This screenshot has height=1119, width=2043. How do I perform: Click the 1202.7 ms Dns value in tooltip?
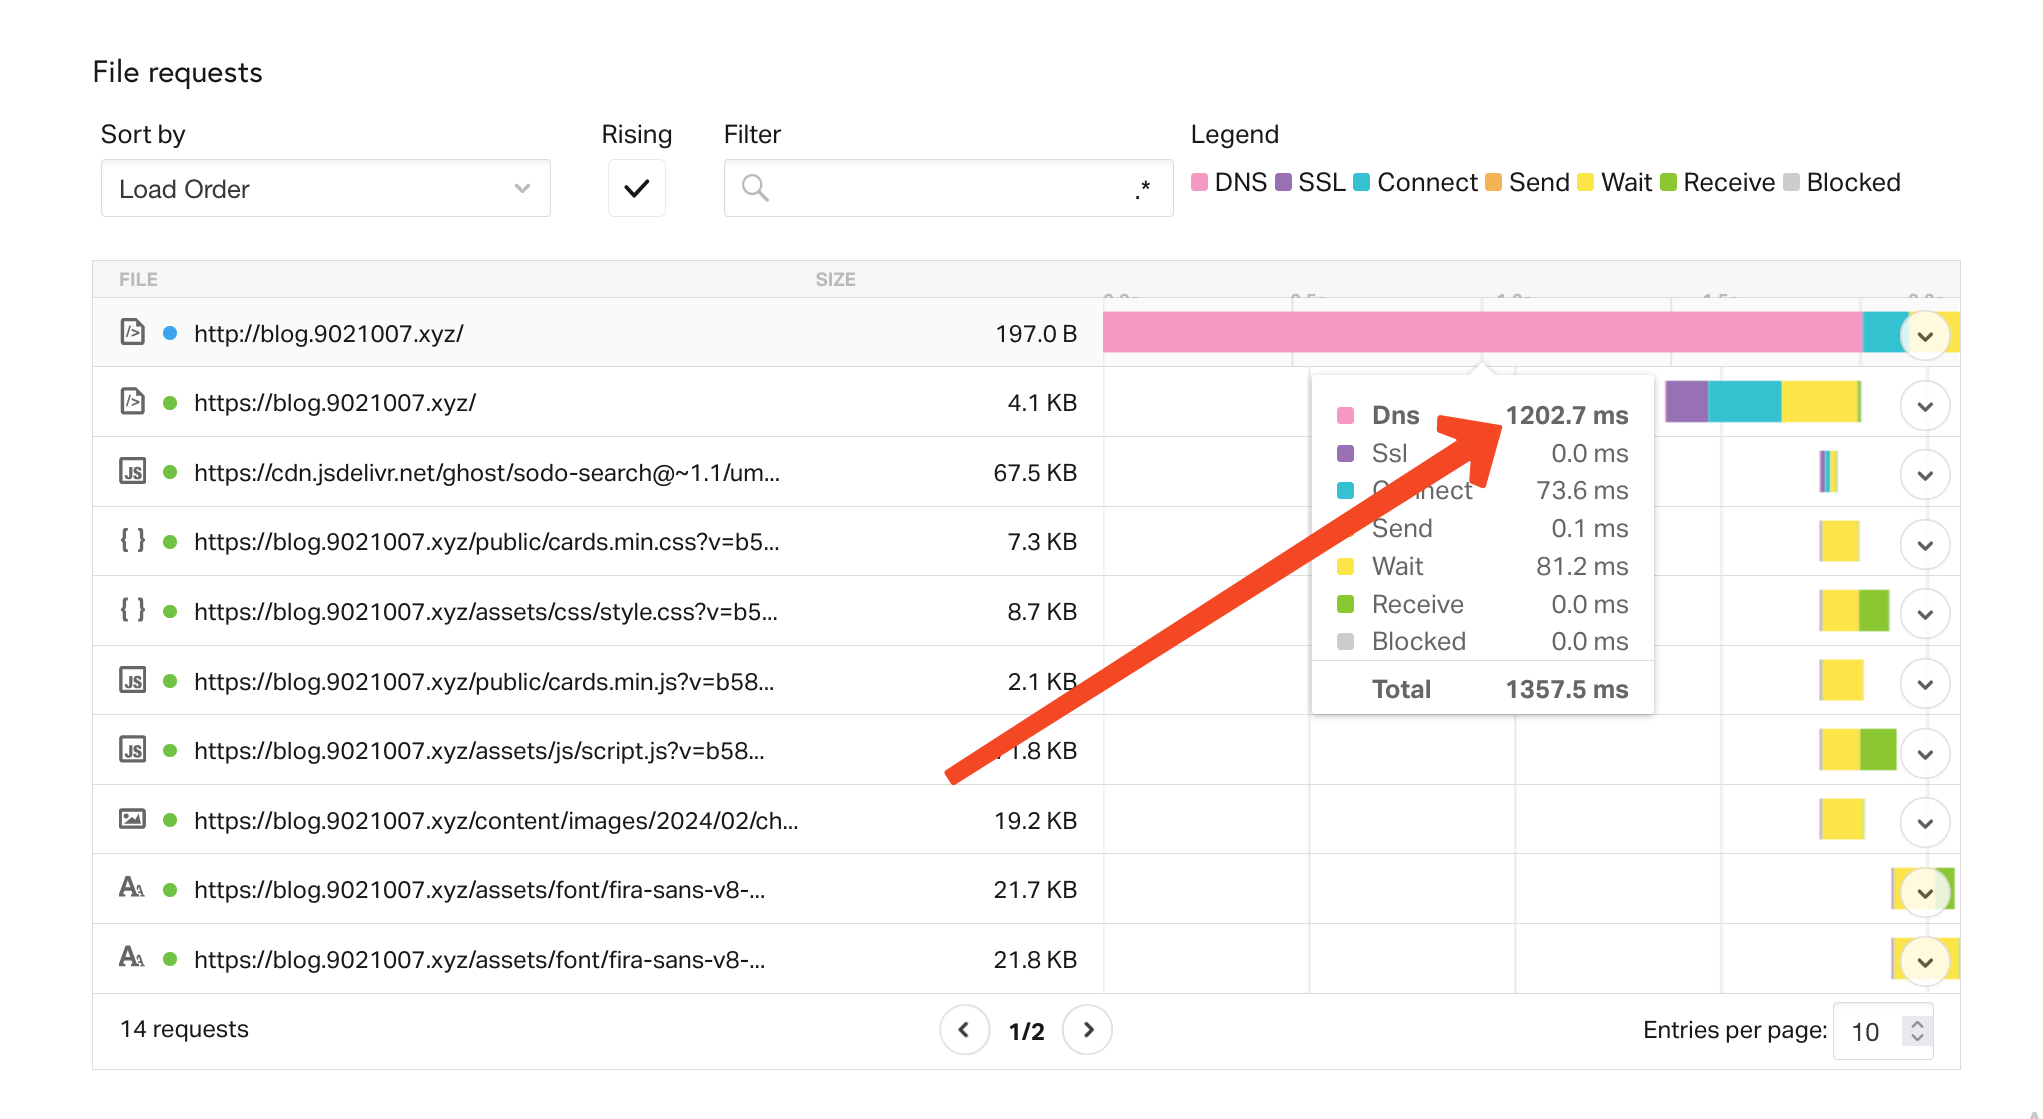click(1567, 415)
